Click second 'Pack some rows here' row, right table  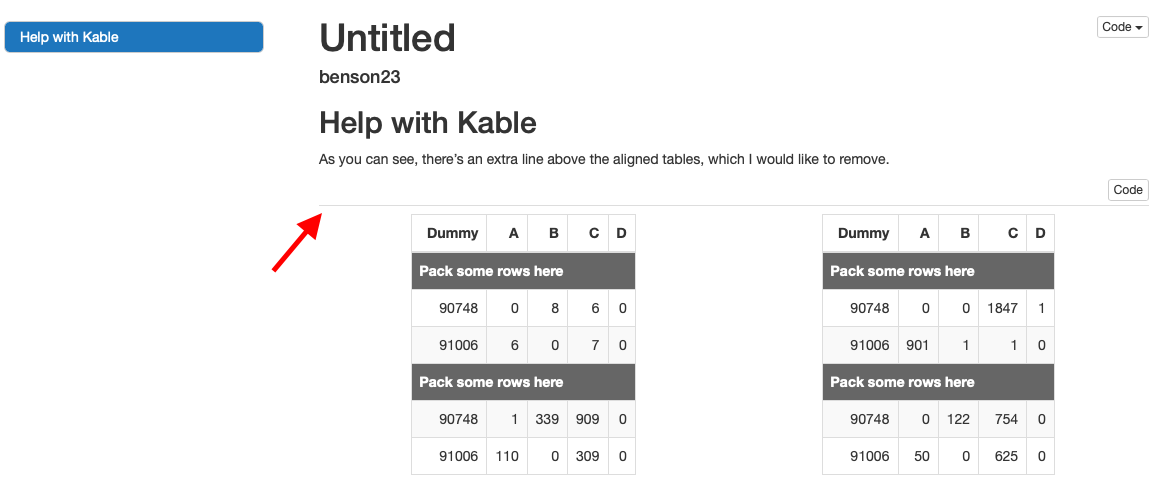(x=938, y=382)
